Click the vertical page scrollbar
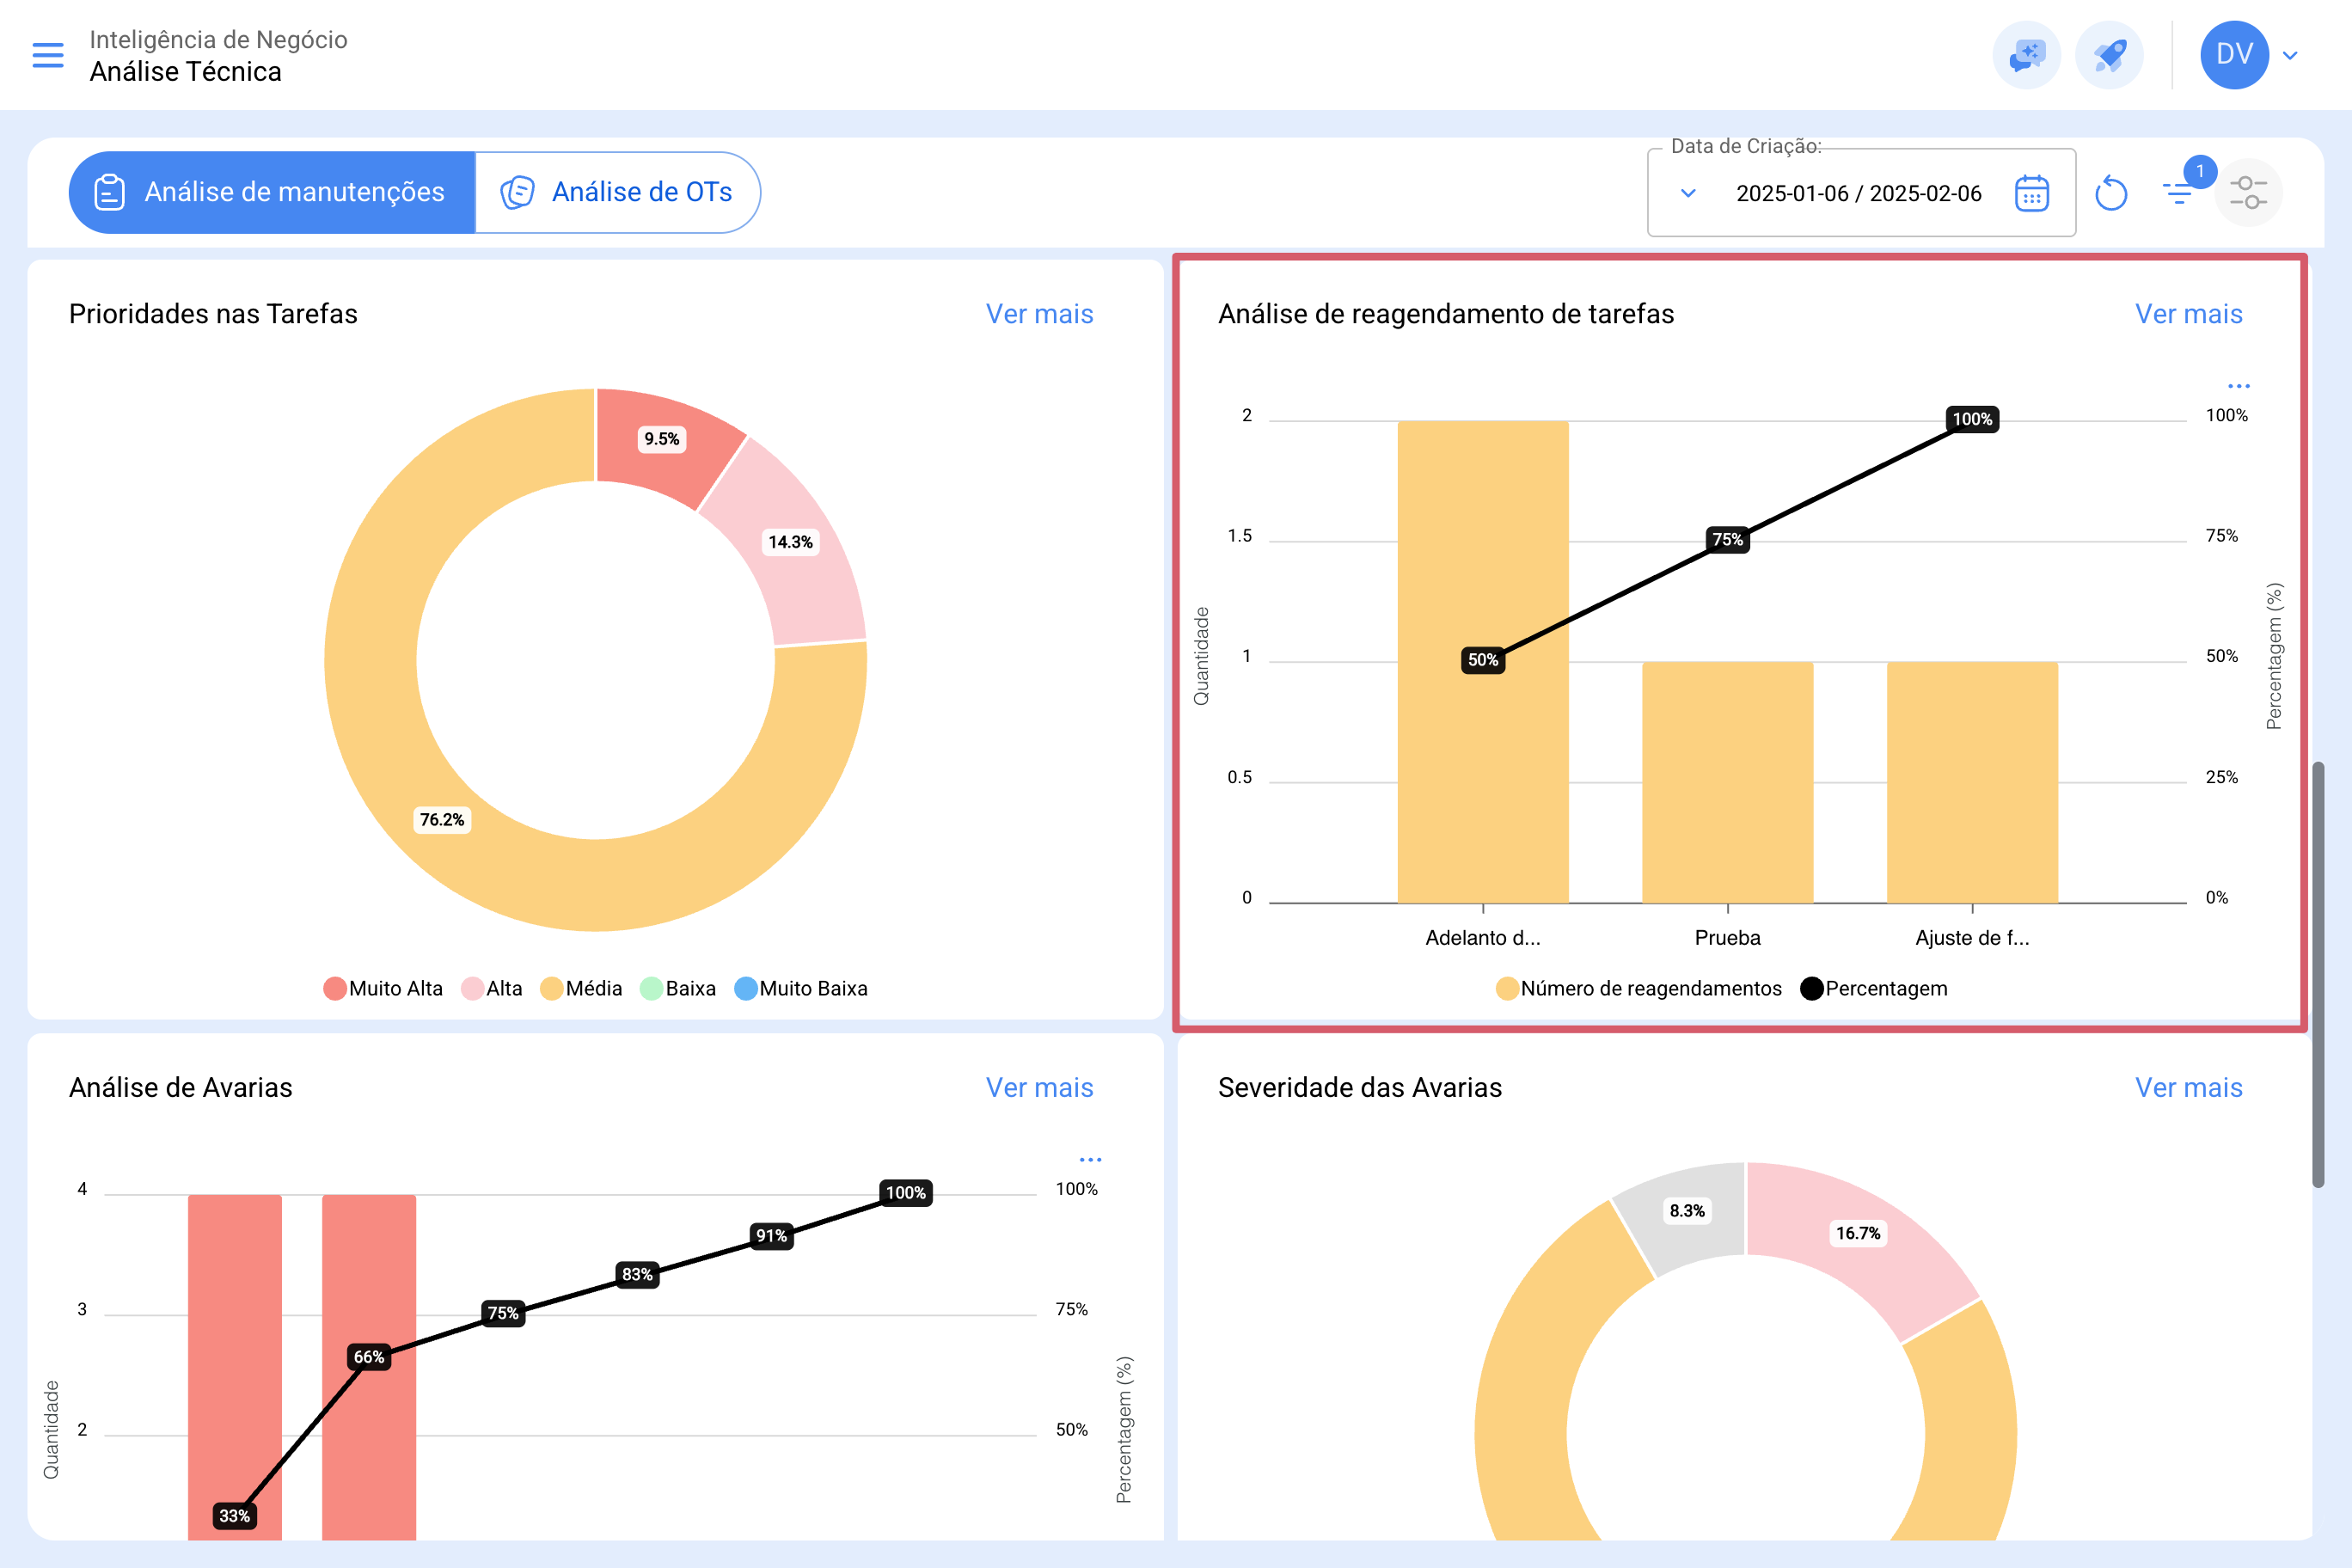The image size is (2352, 1568). pos(2317,975)
